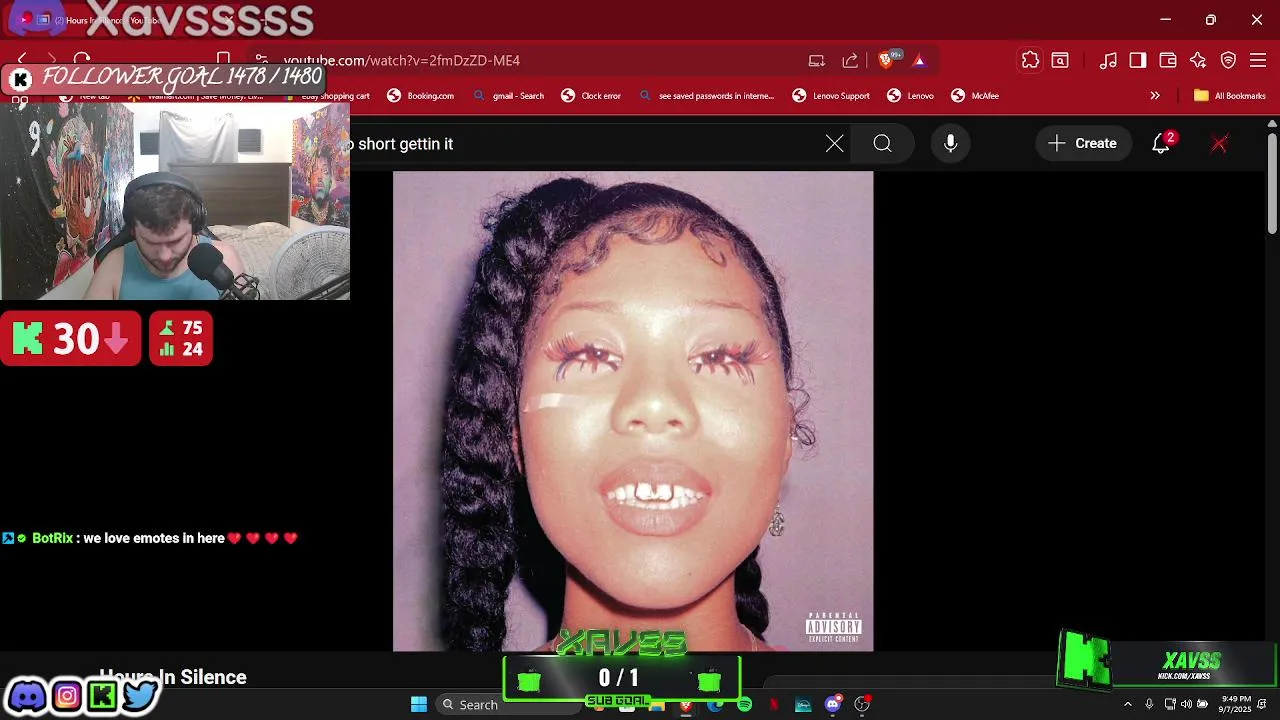Switch to Brave in the taskbar
The width and height of the screenshot is (1280, 720).
pos(686,705)
